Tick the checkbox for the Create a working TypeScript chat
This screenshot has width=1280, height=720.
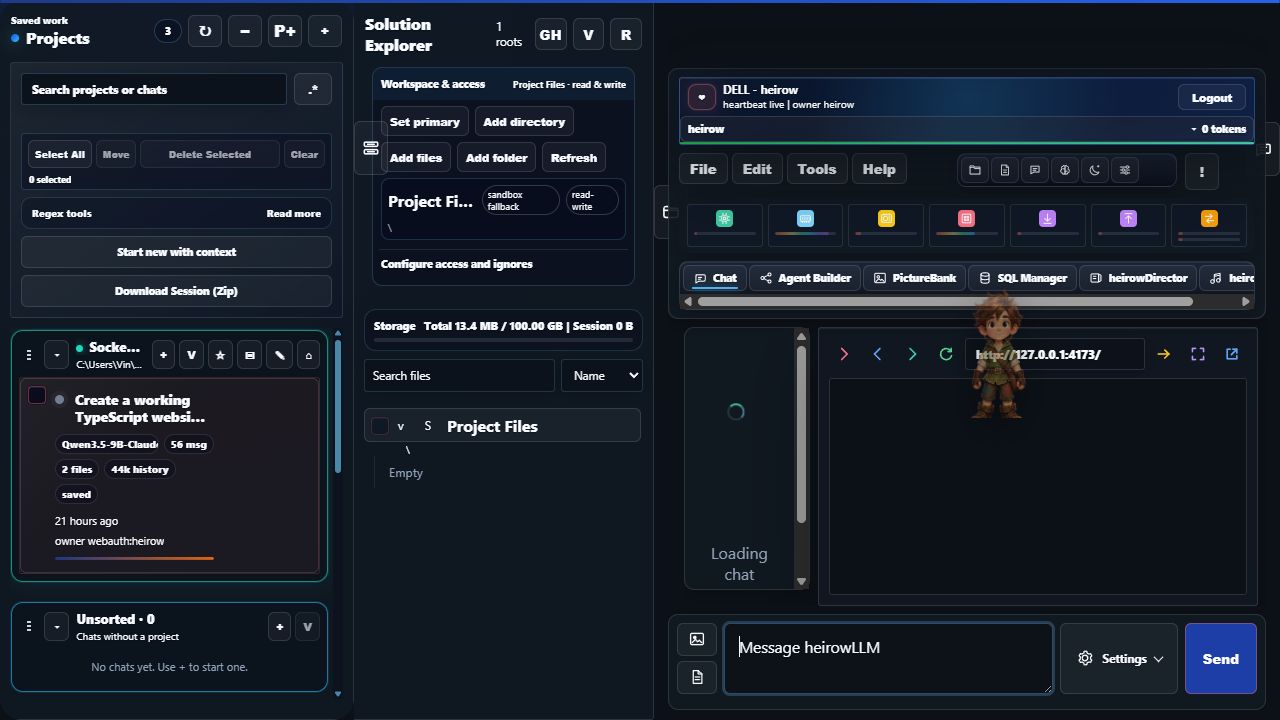pos(37,396)
